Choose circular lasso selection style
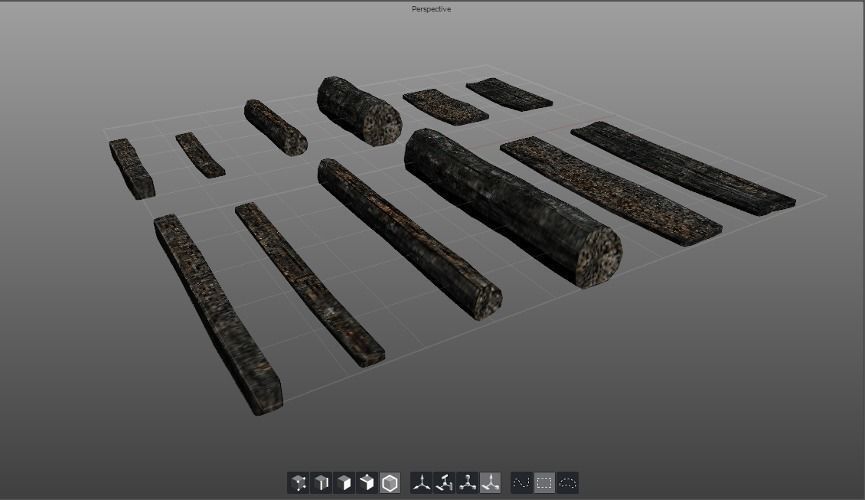 tap(568, 483)
